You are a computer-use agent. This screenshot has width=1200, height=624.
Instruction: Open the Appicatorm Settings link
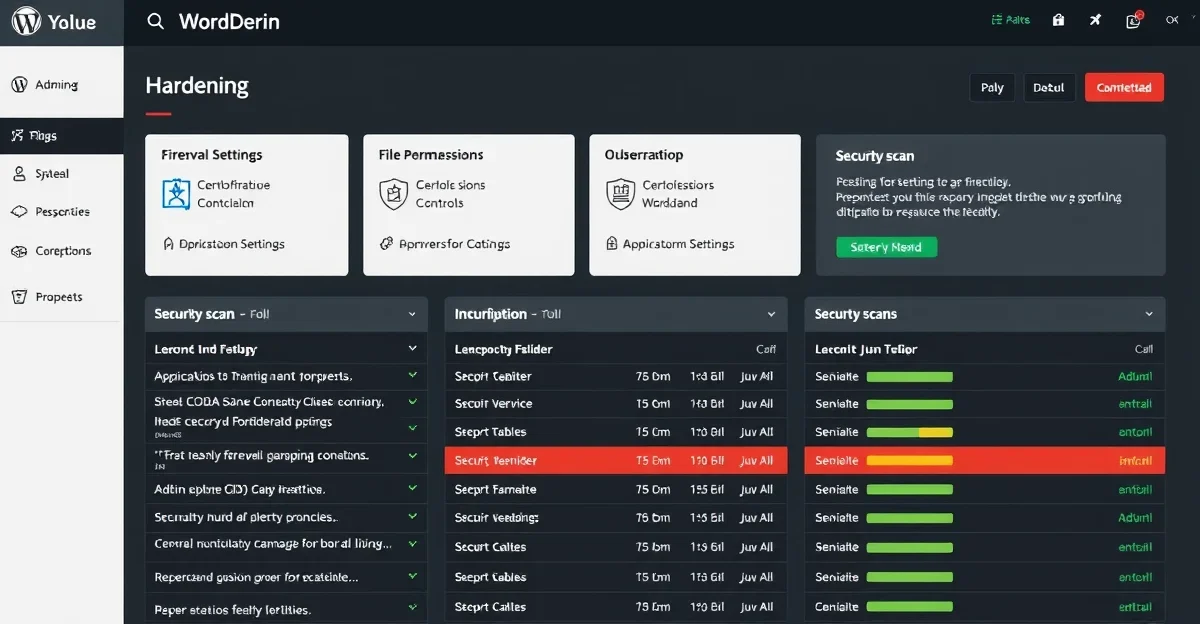click(678, 244)
